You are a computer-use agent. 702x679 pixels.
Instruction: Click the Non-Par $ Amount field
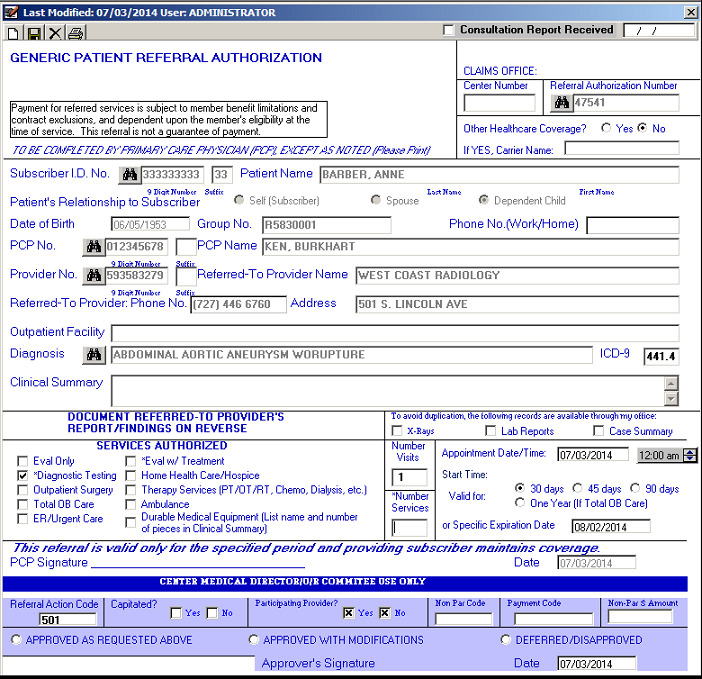pos(640,617)
